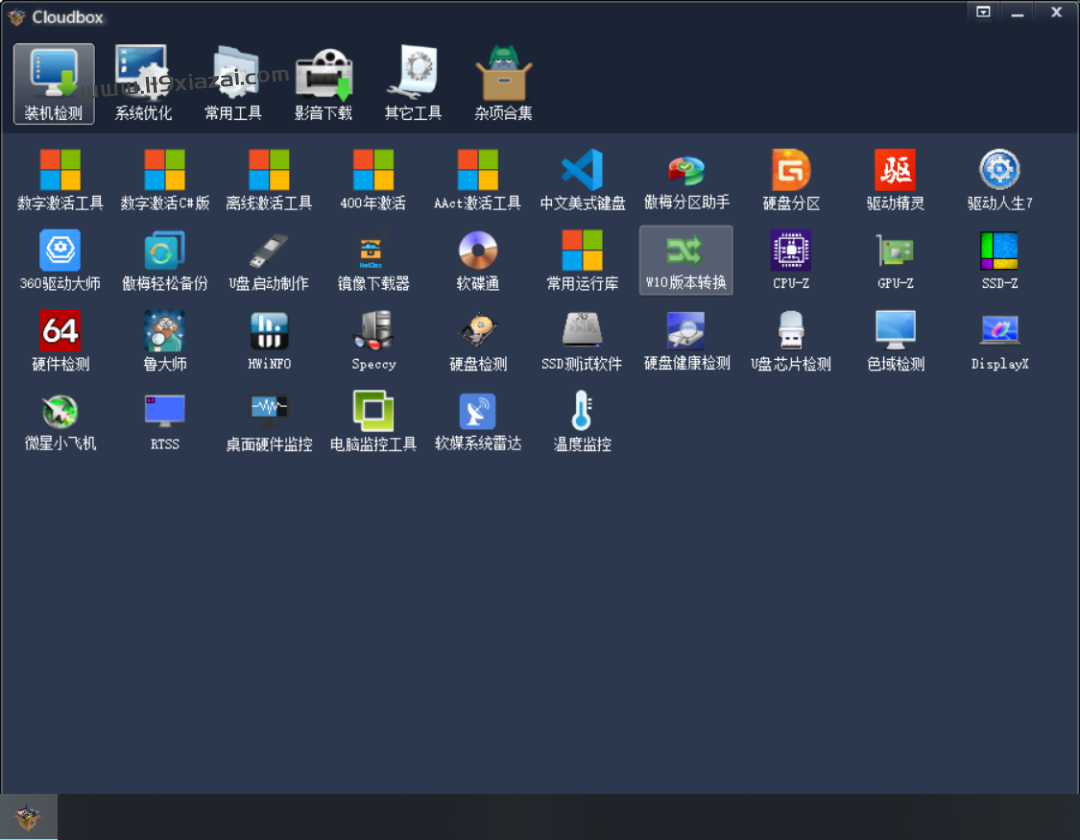Go to the 影音下载 tab
The height and width of the screenshot is (840, 1080).
pyautogui.click(x=323, y=84)
